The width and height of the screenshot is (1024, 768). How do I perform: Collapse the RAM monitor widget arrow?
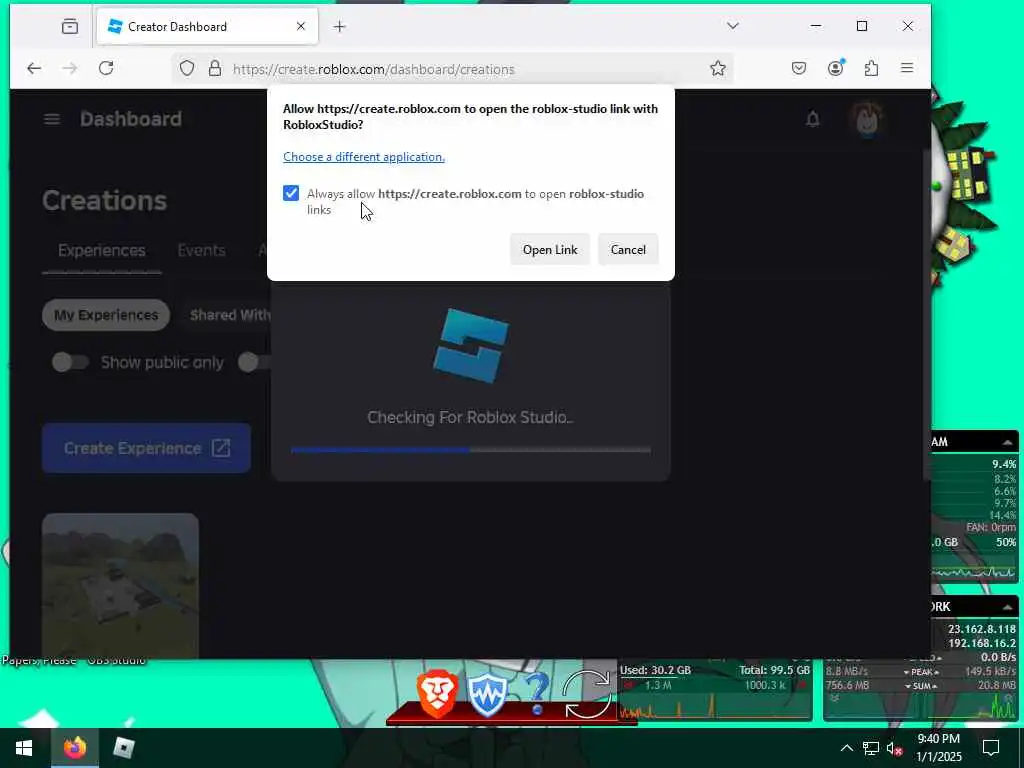(1008, 442)
